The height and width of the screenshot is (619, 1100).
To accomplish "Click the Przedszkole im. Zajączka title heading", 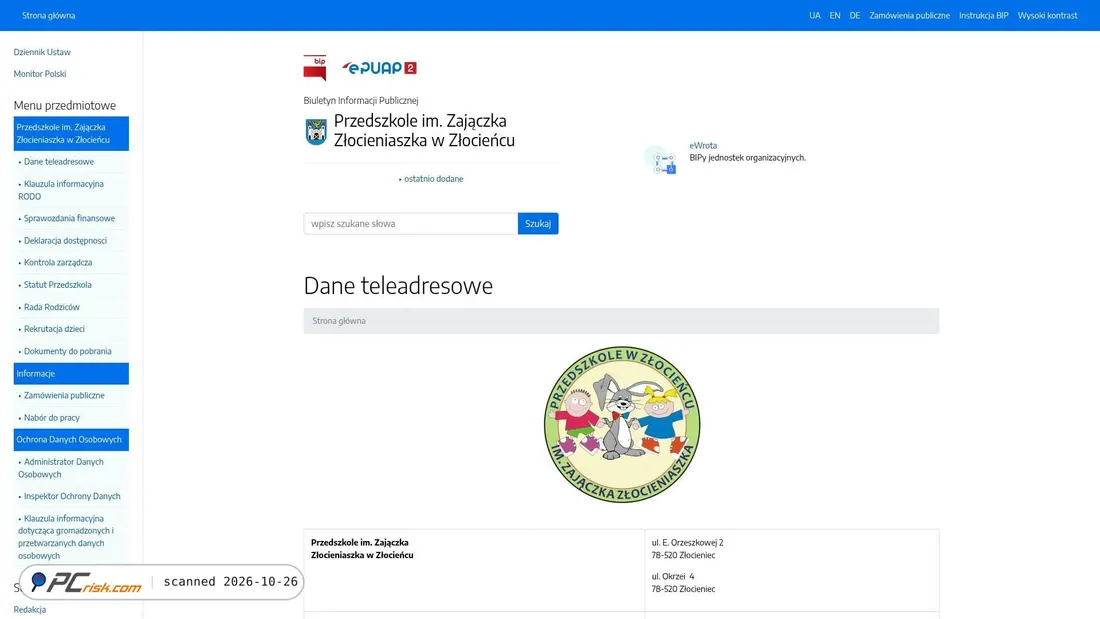I will pos(424,131).
